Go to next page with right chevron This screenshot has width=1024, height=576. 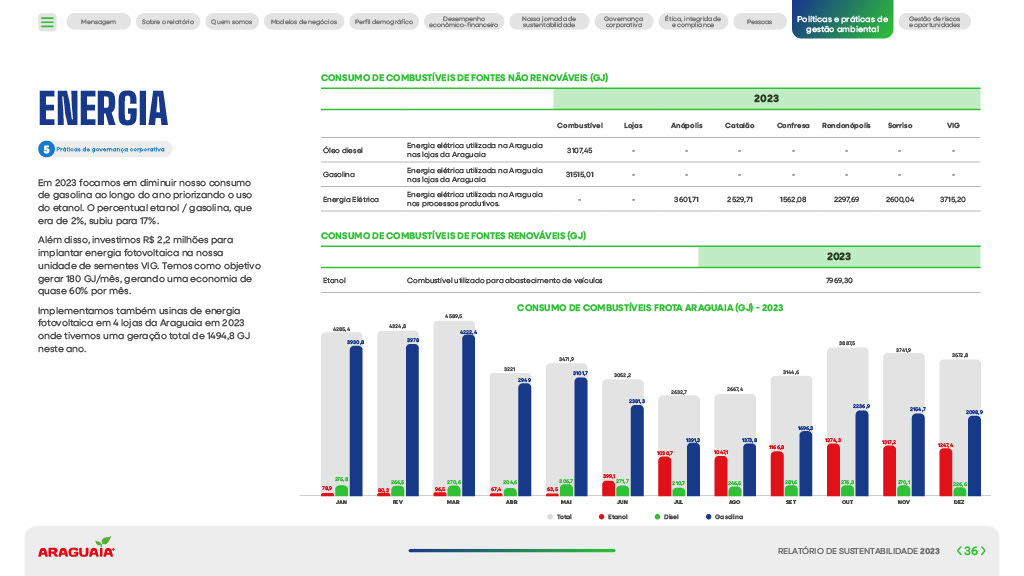[x=983, y=551]
